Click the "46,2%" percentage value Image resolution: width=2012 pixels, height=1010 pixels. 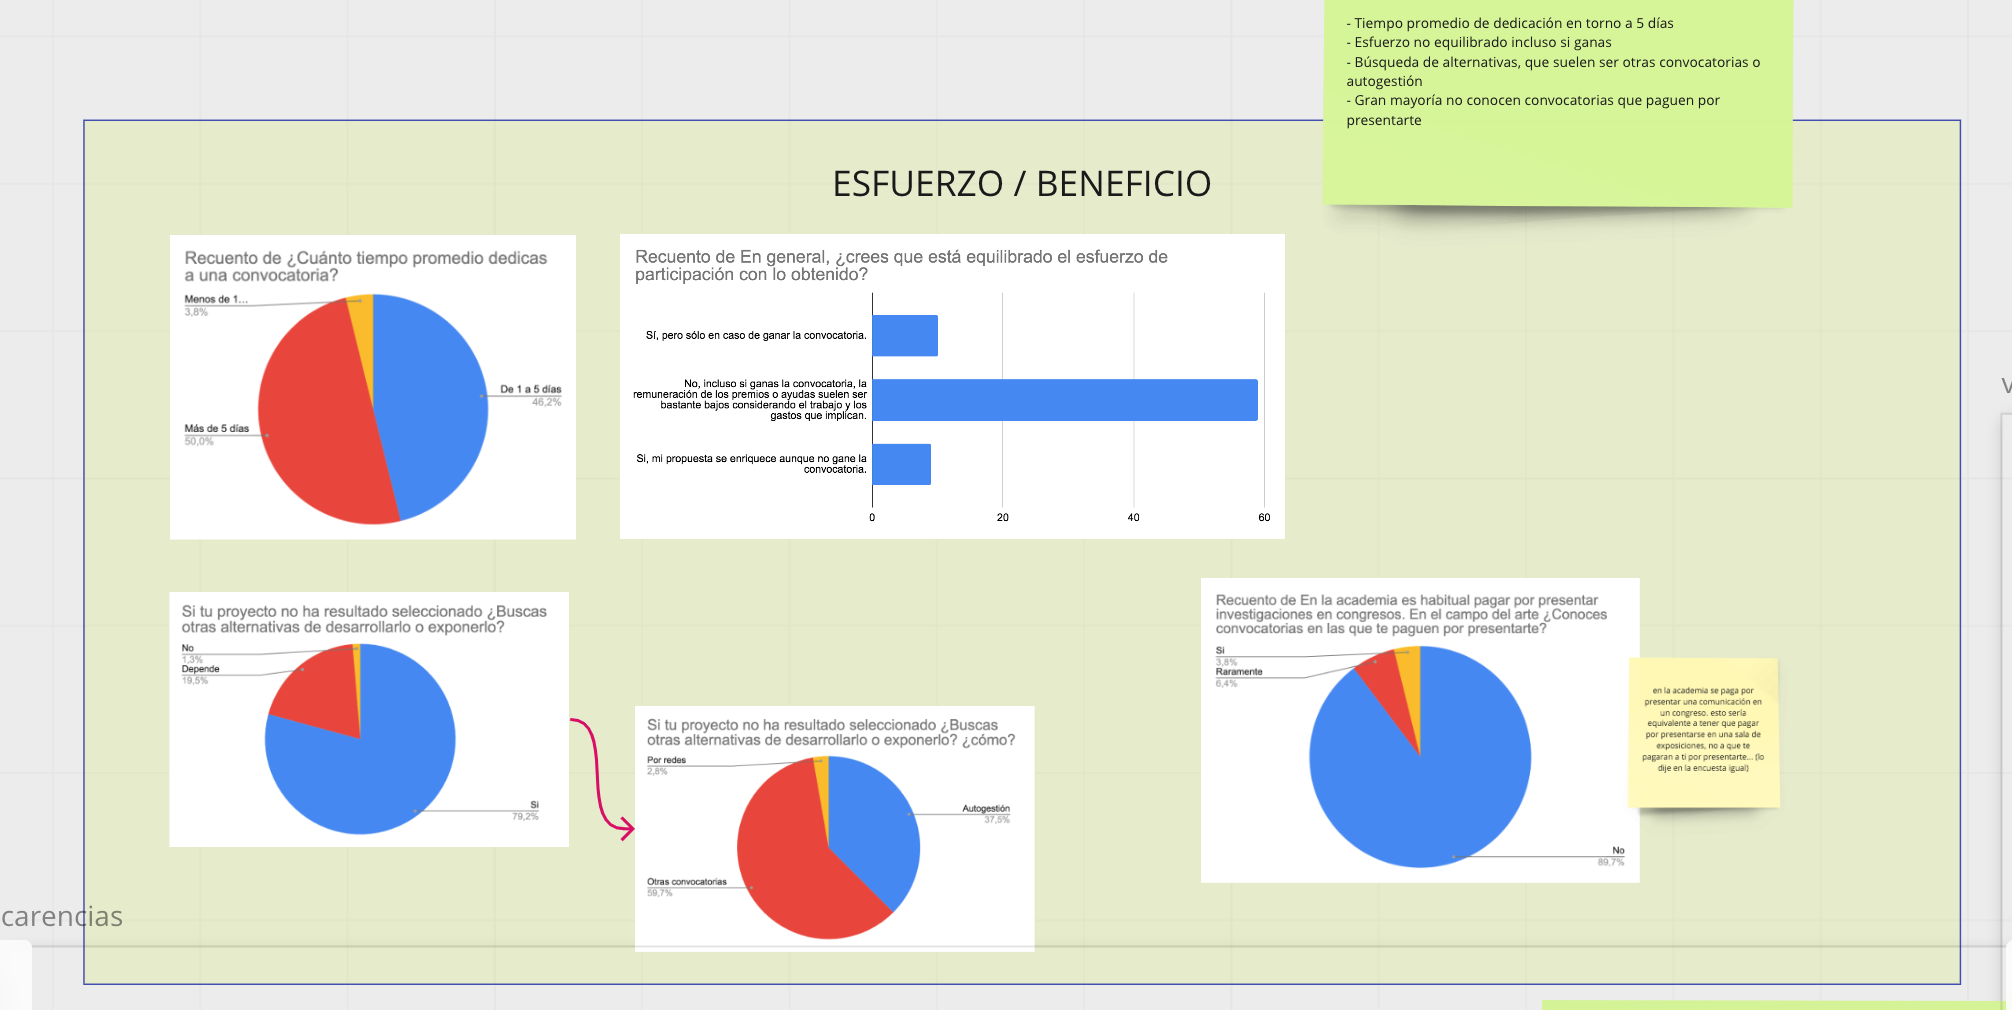[x=546, y=402]
